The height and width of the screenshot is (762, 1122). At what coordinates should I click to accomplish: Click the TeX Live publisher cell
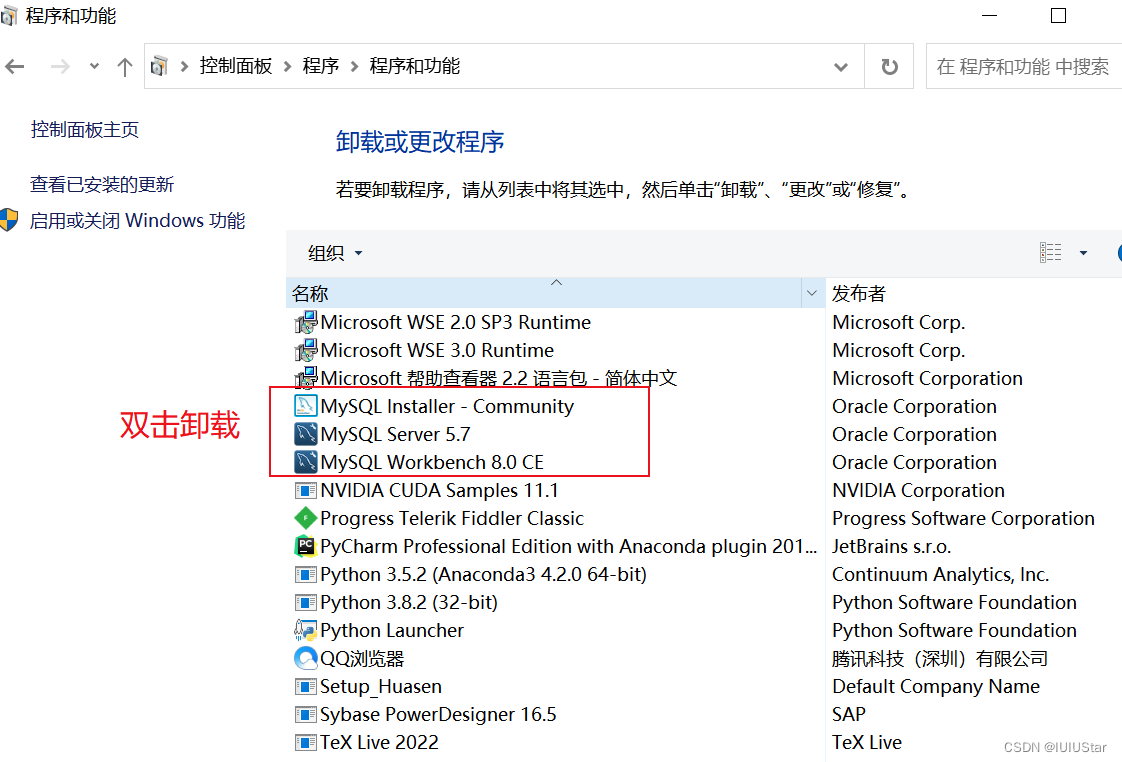coord(867,743)
